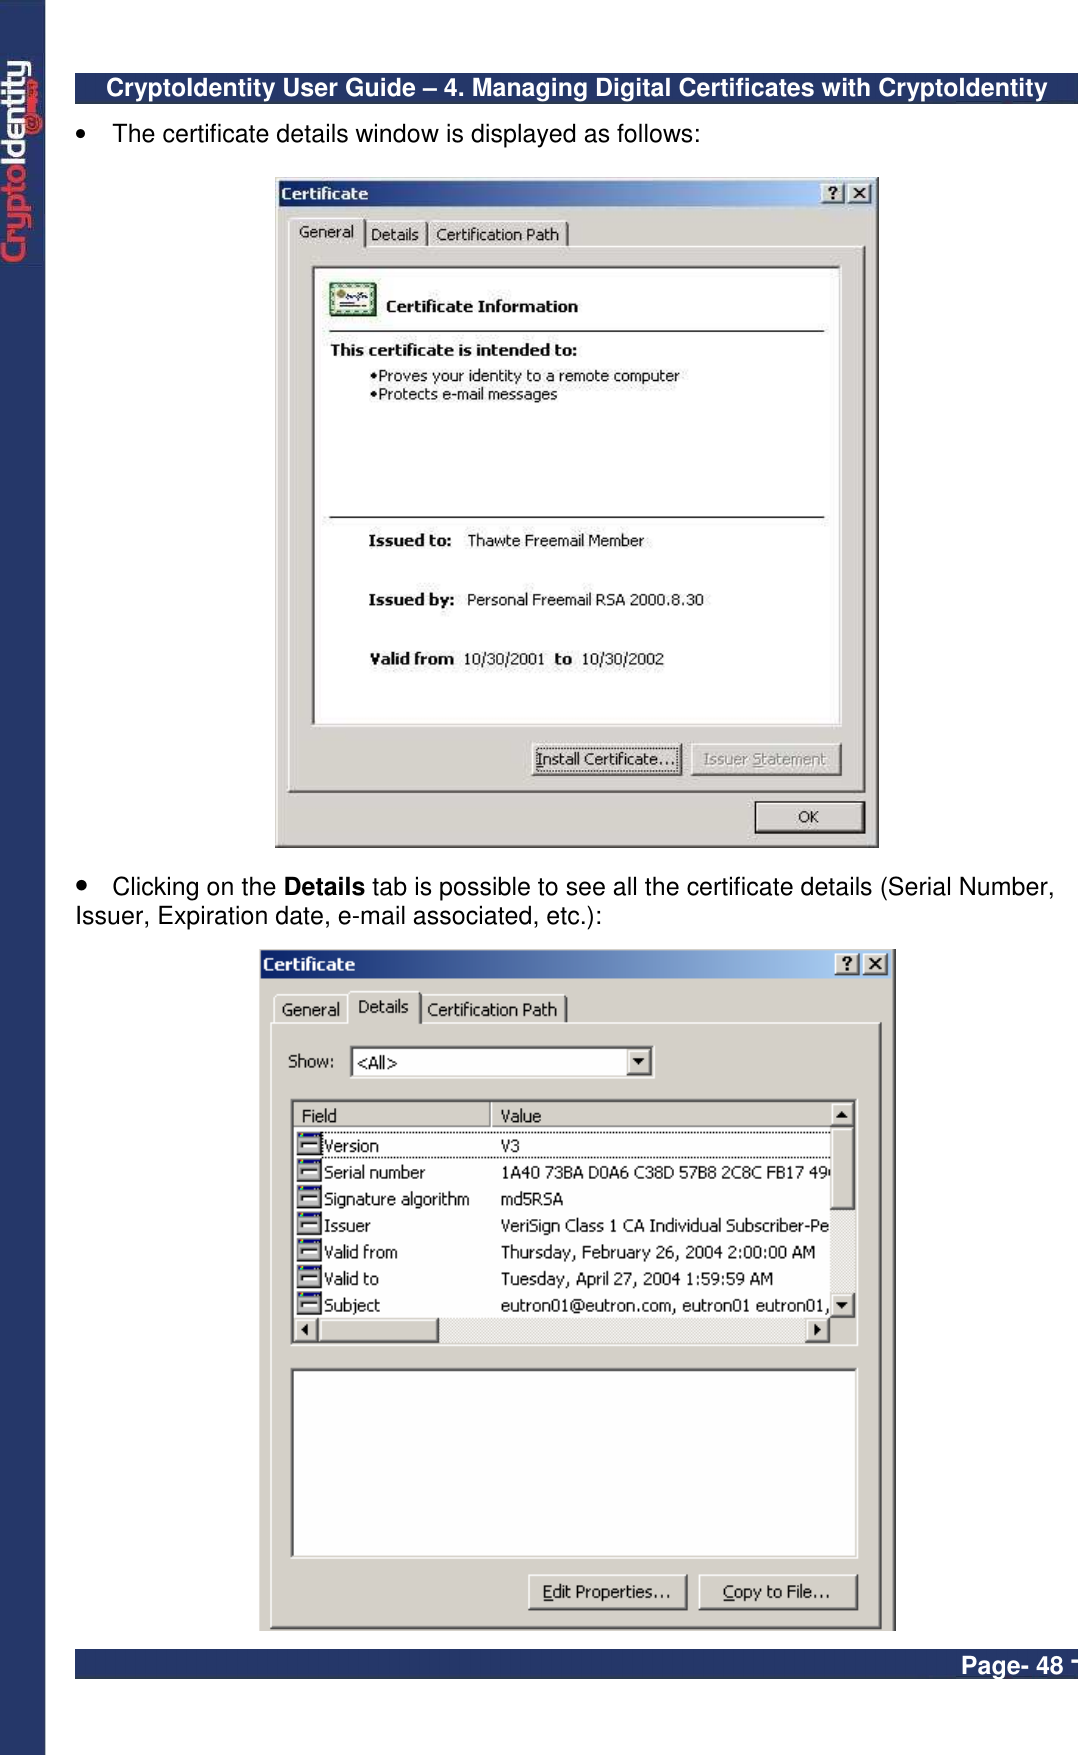Image resolution: width=1078 pixels, height=1755 pixels.
Task: Click the horizontal scrollbar thumb in field list
Action: point(378,1330)
